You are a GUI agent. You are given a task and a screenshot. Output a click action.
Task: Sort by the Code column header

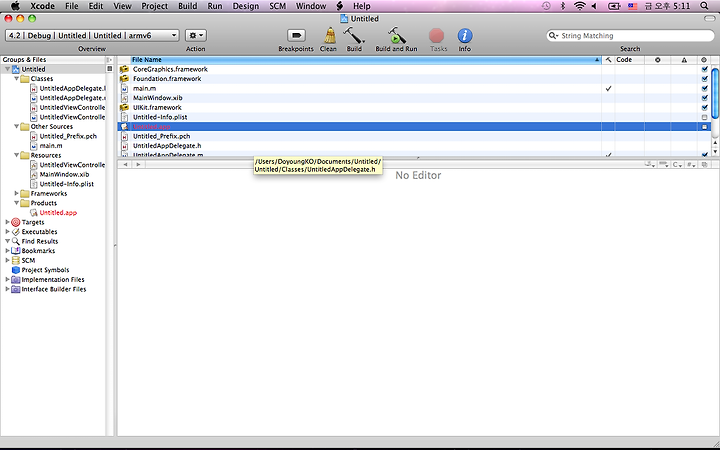point(629,60)
